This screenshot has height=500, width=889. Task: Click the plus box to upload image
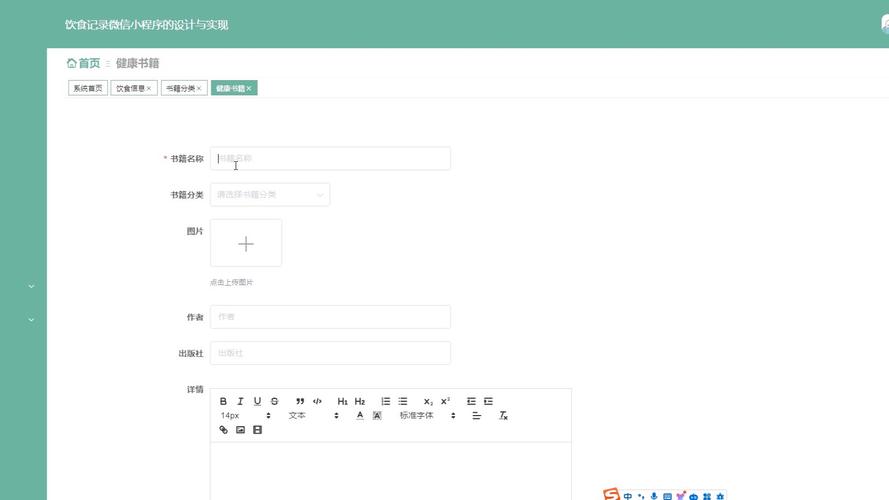246,243
